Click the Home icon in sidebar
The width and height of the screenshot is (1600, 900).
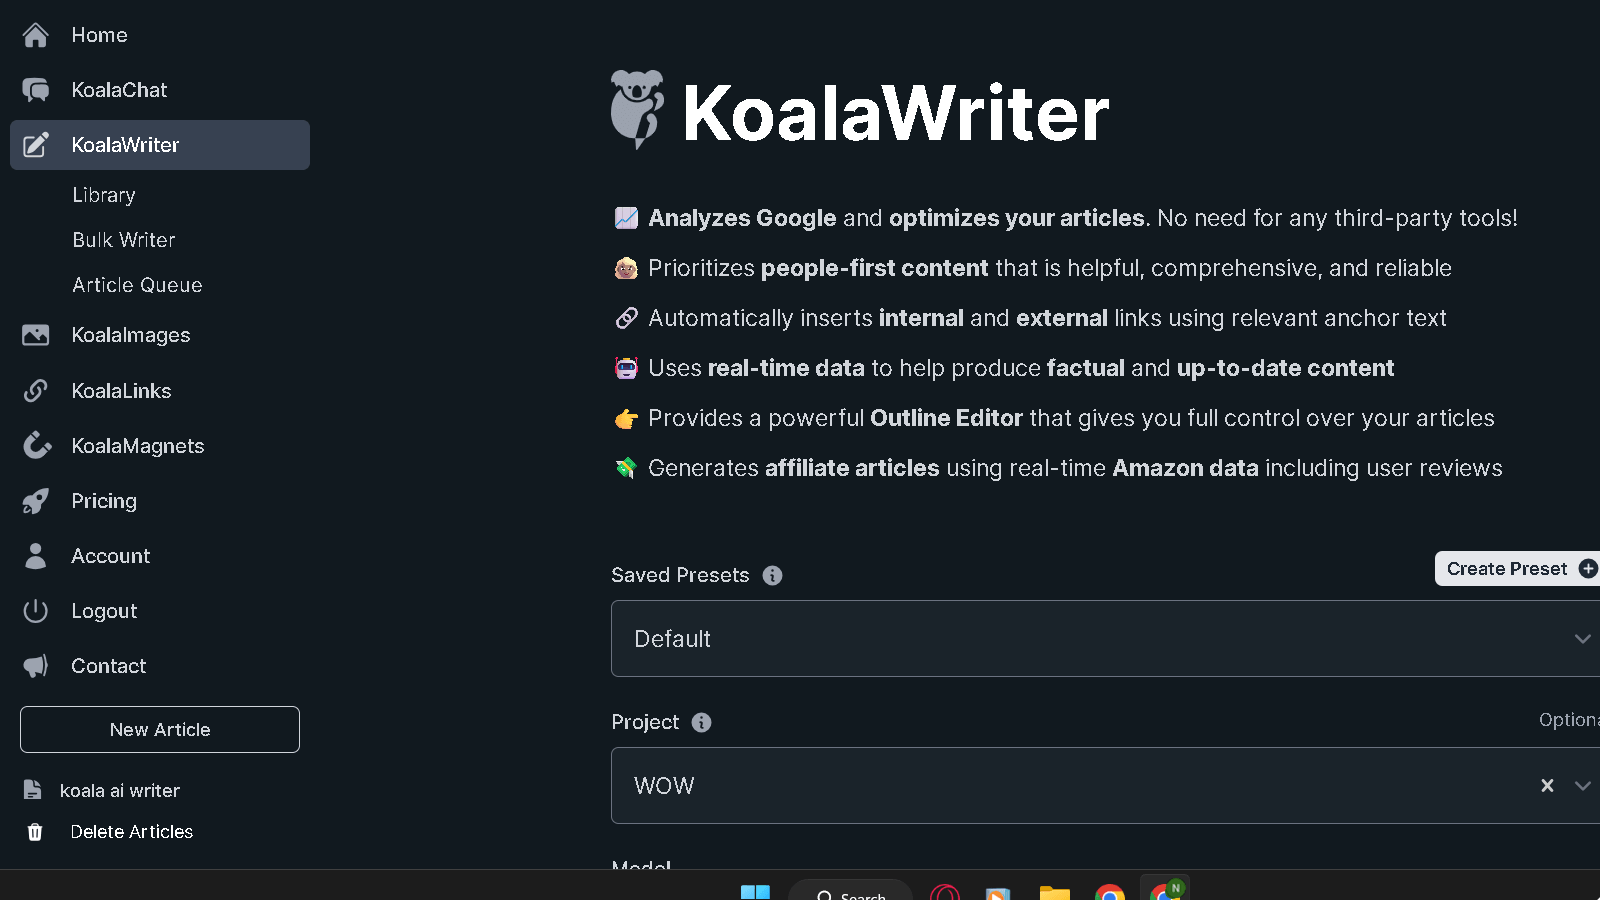[x=35, y=34]
